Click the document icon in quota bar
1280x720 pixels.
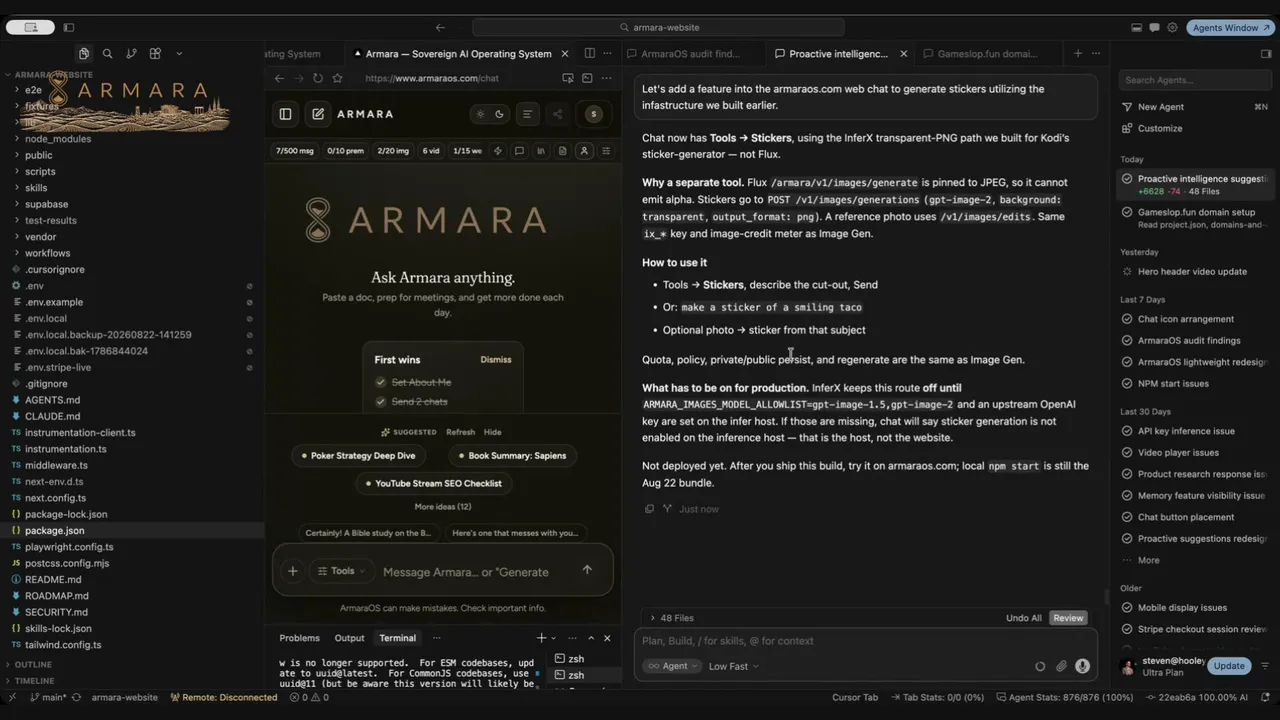[x=563, y=151]
